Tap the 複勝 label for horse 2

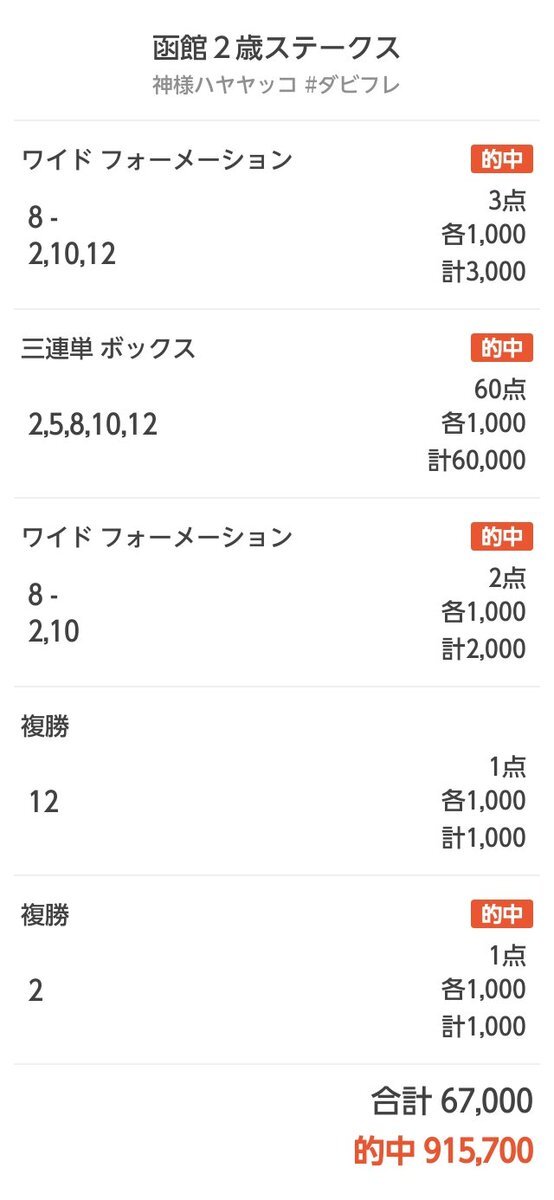tap(45, 915)
